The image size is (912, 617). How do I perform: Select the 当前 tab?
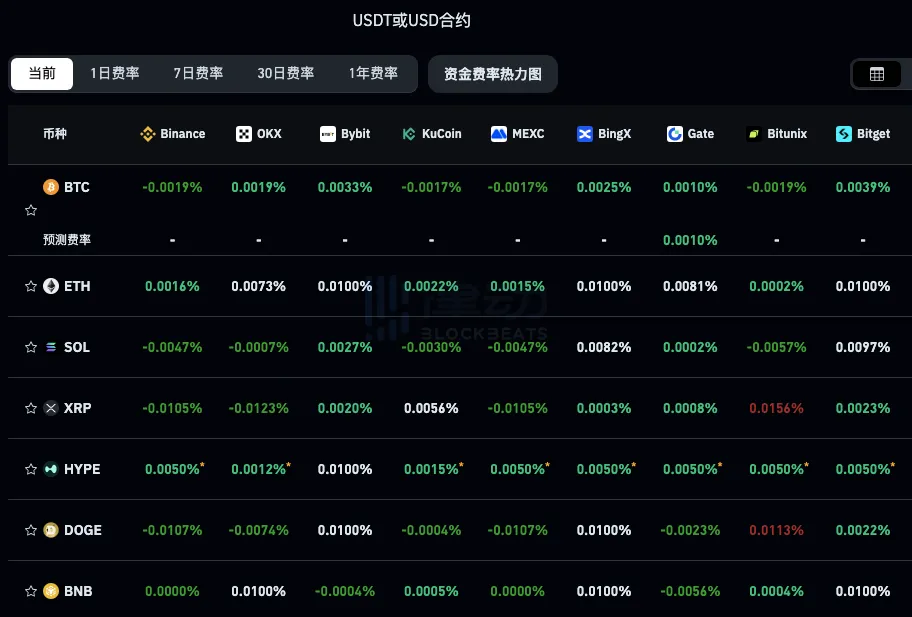pos(42,73)
